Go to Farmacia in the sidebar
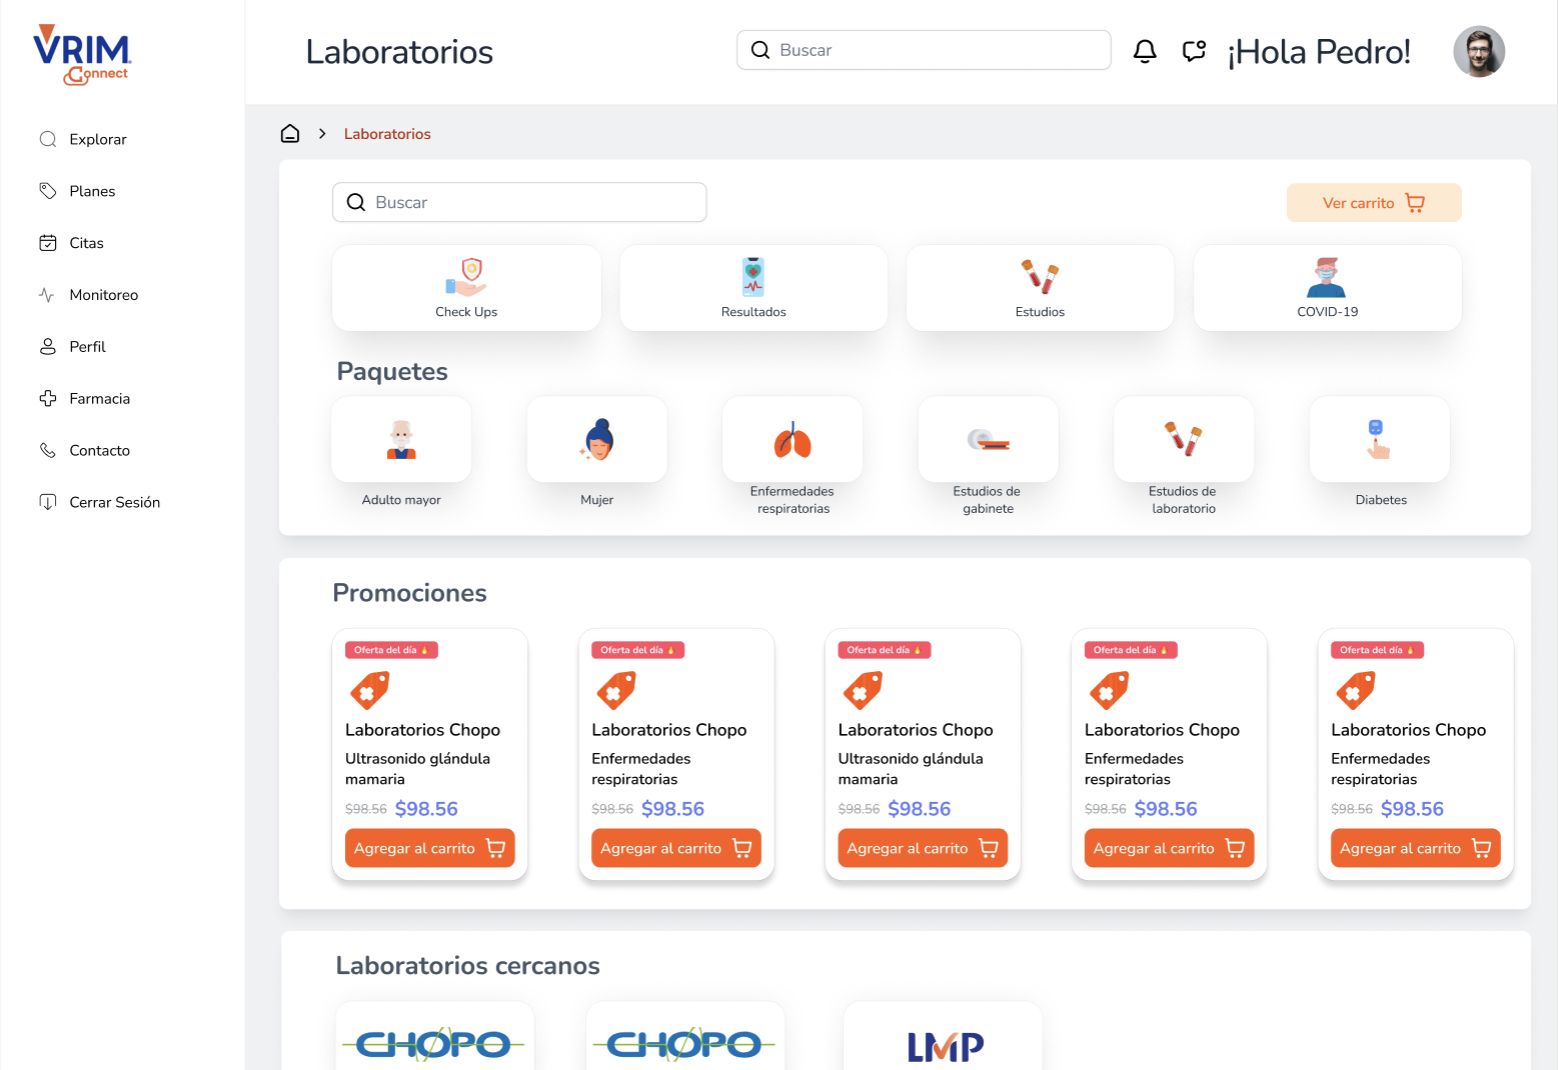Screen dimensions: 1558x1070 point(99,399)
